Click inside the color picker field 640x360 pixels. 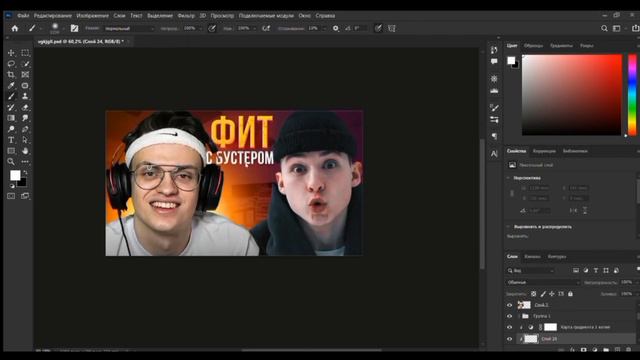[571, 95]
